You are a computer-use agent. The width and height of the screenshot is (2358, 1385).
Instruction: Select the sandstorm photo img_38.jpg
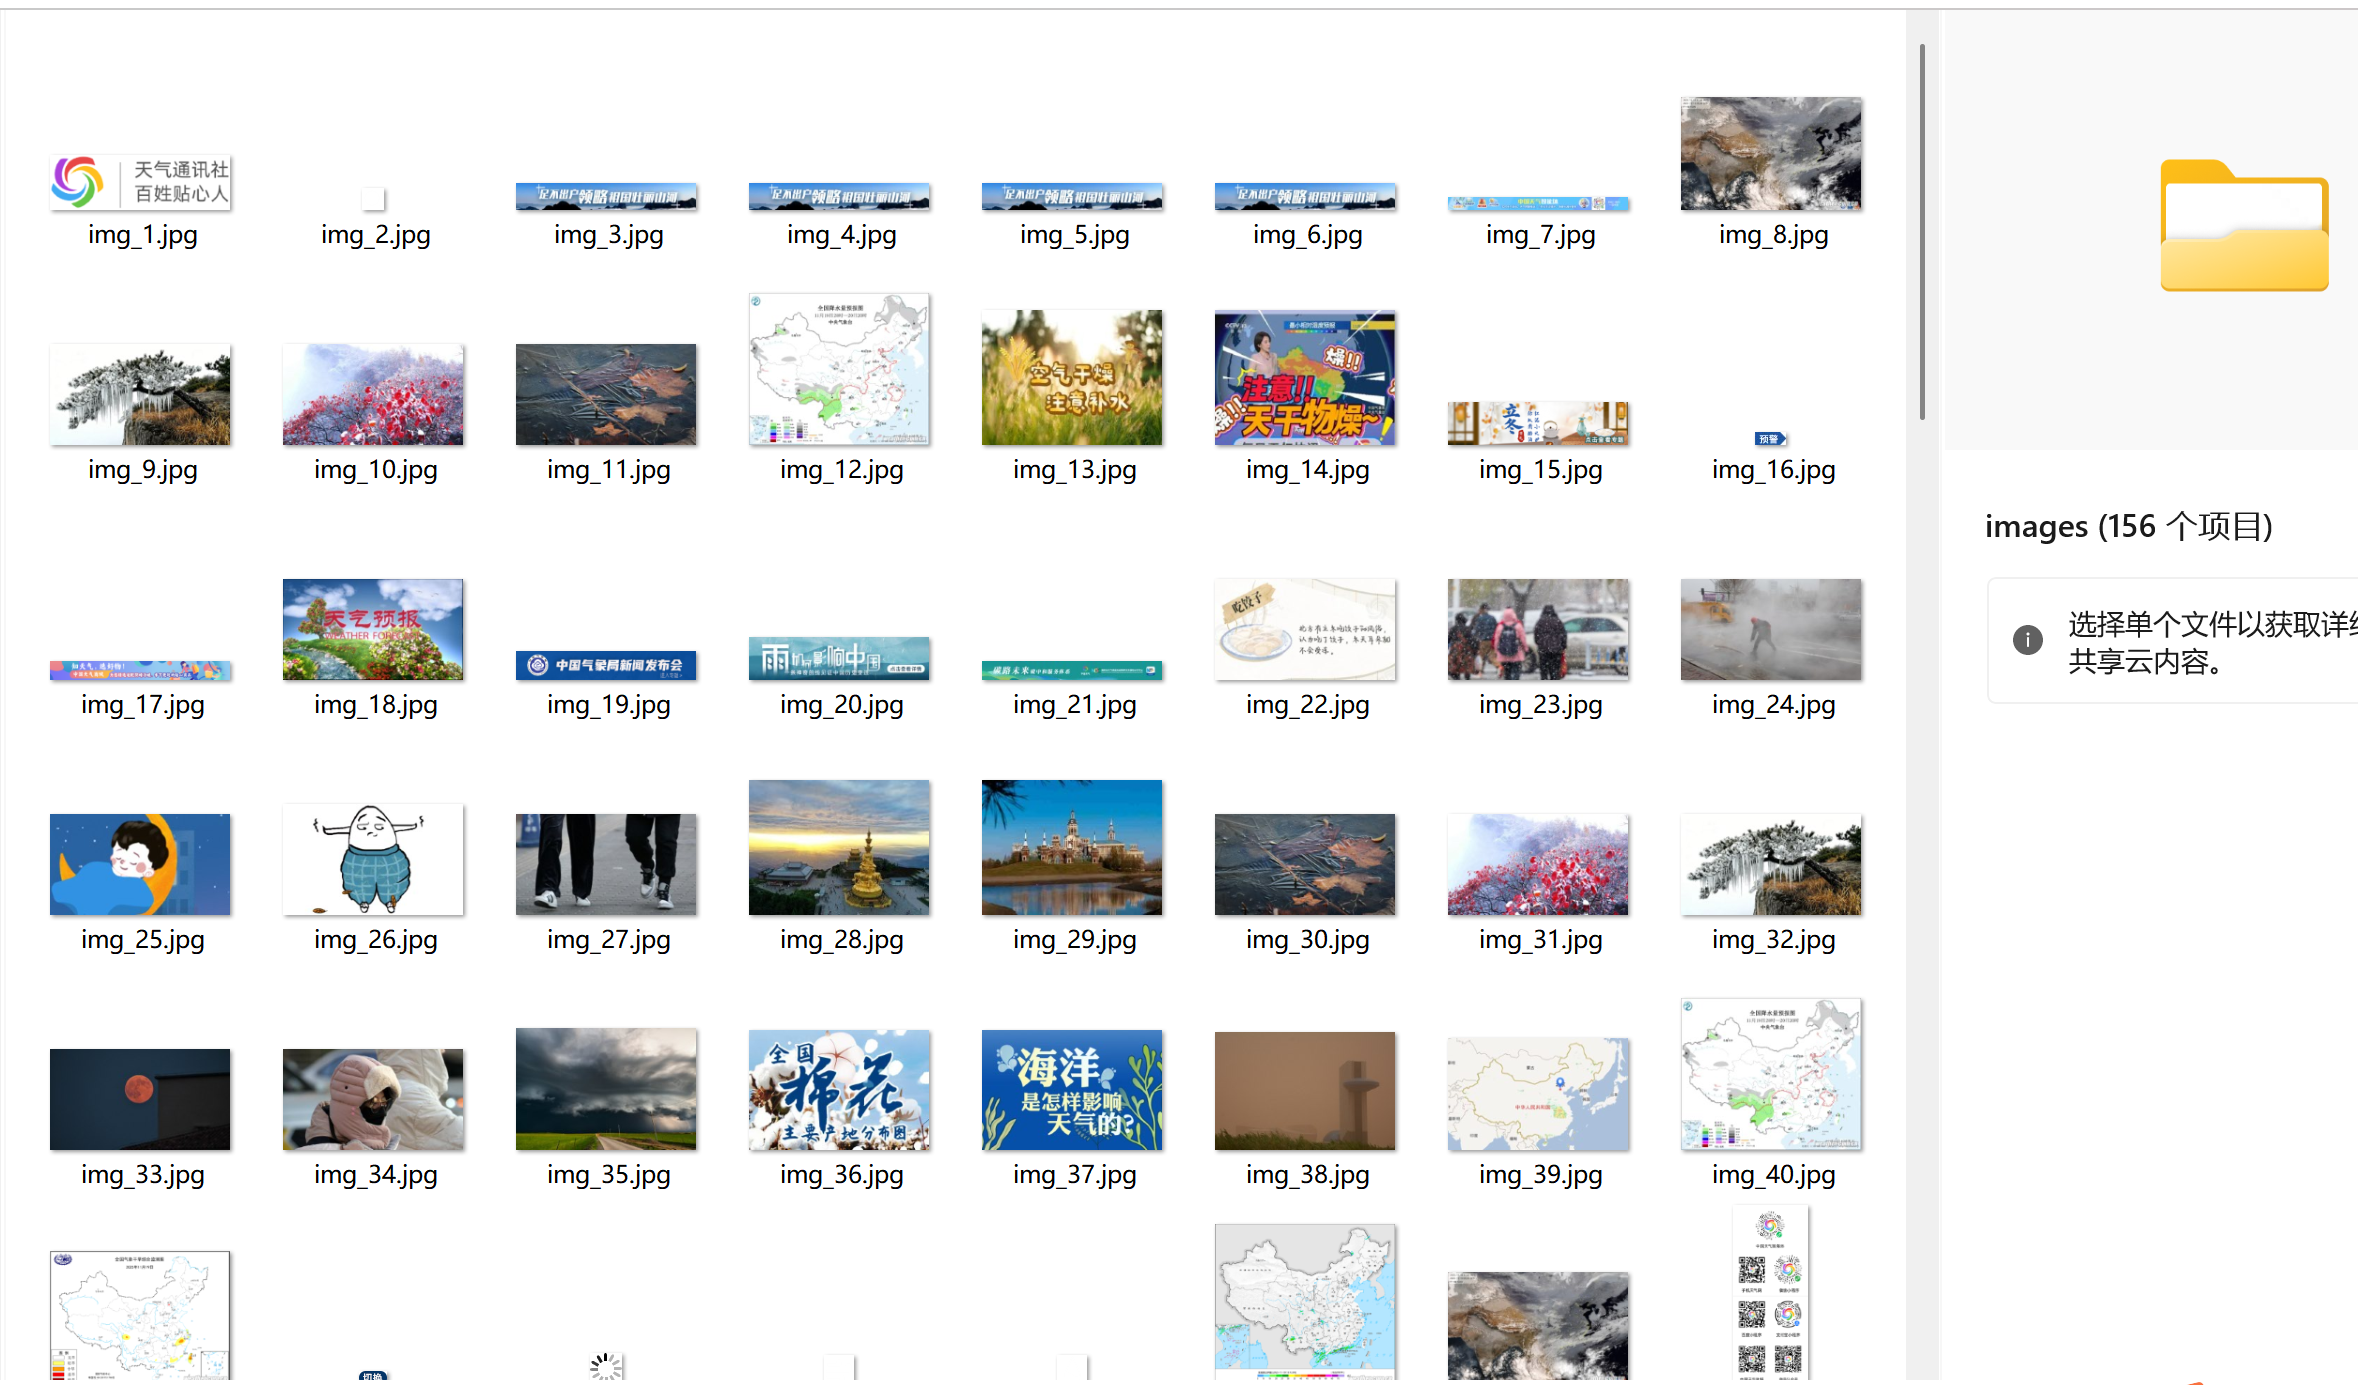[1305, 1091]
